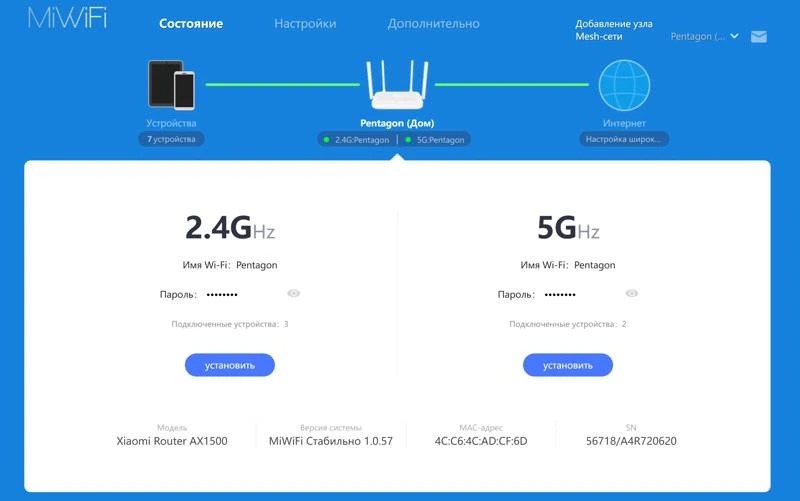The width and height of the screenshot is (800, 501).
Task: Click the devices tablet and phone icon
Action: point(171,85)
